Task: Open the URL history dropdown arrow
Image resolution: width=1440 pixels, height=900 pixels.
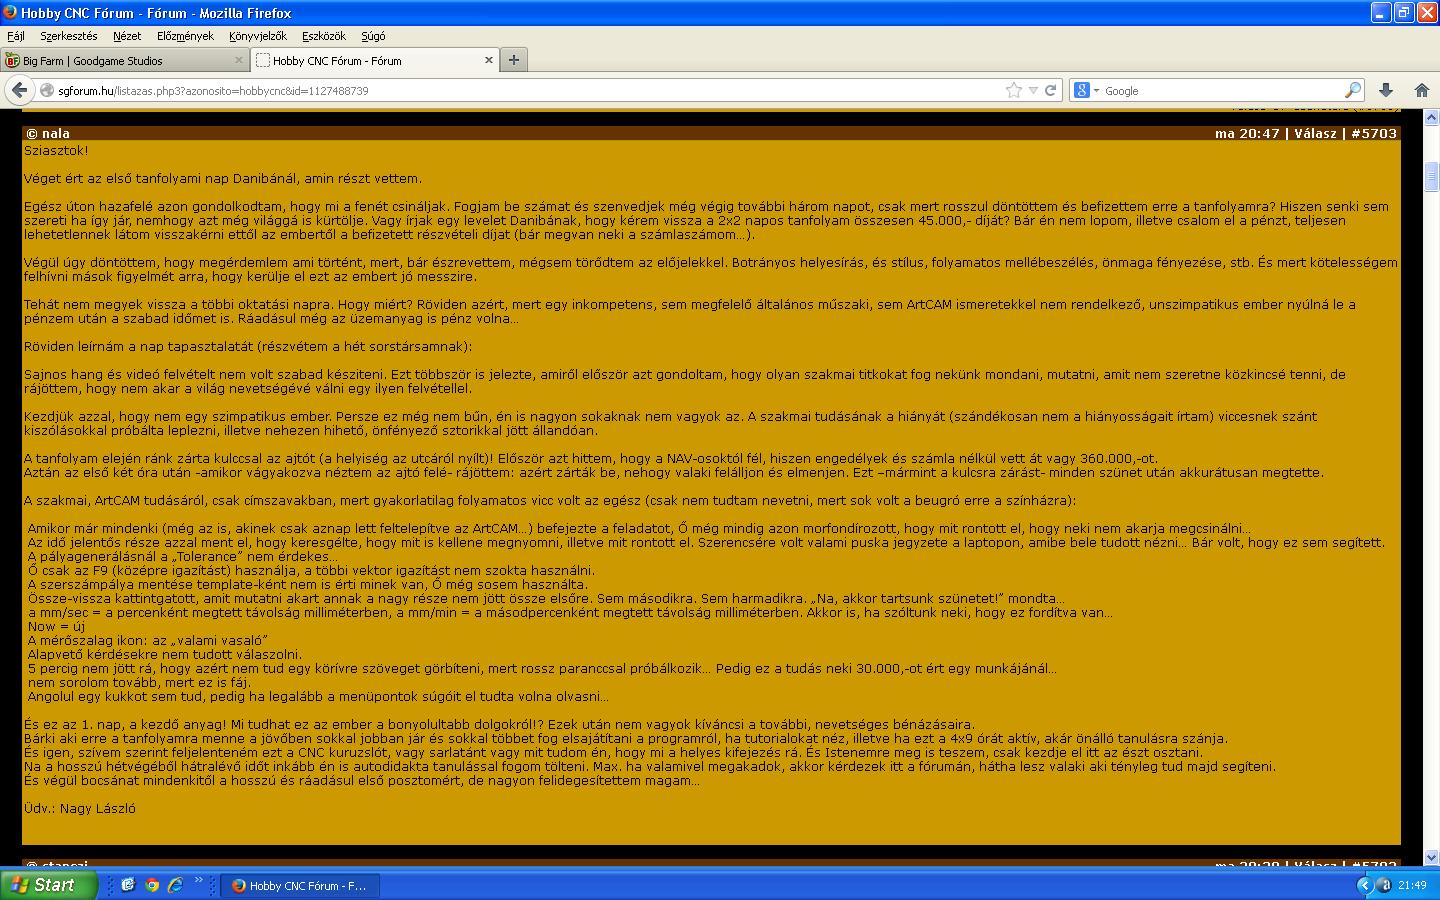Action: tap(1033, 90)
